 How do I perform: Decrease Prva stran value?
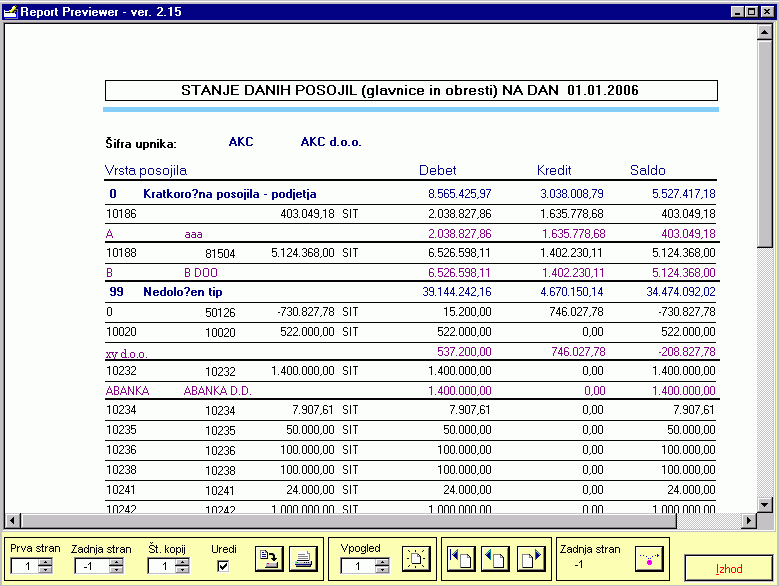[45, 570]
